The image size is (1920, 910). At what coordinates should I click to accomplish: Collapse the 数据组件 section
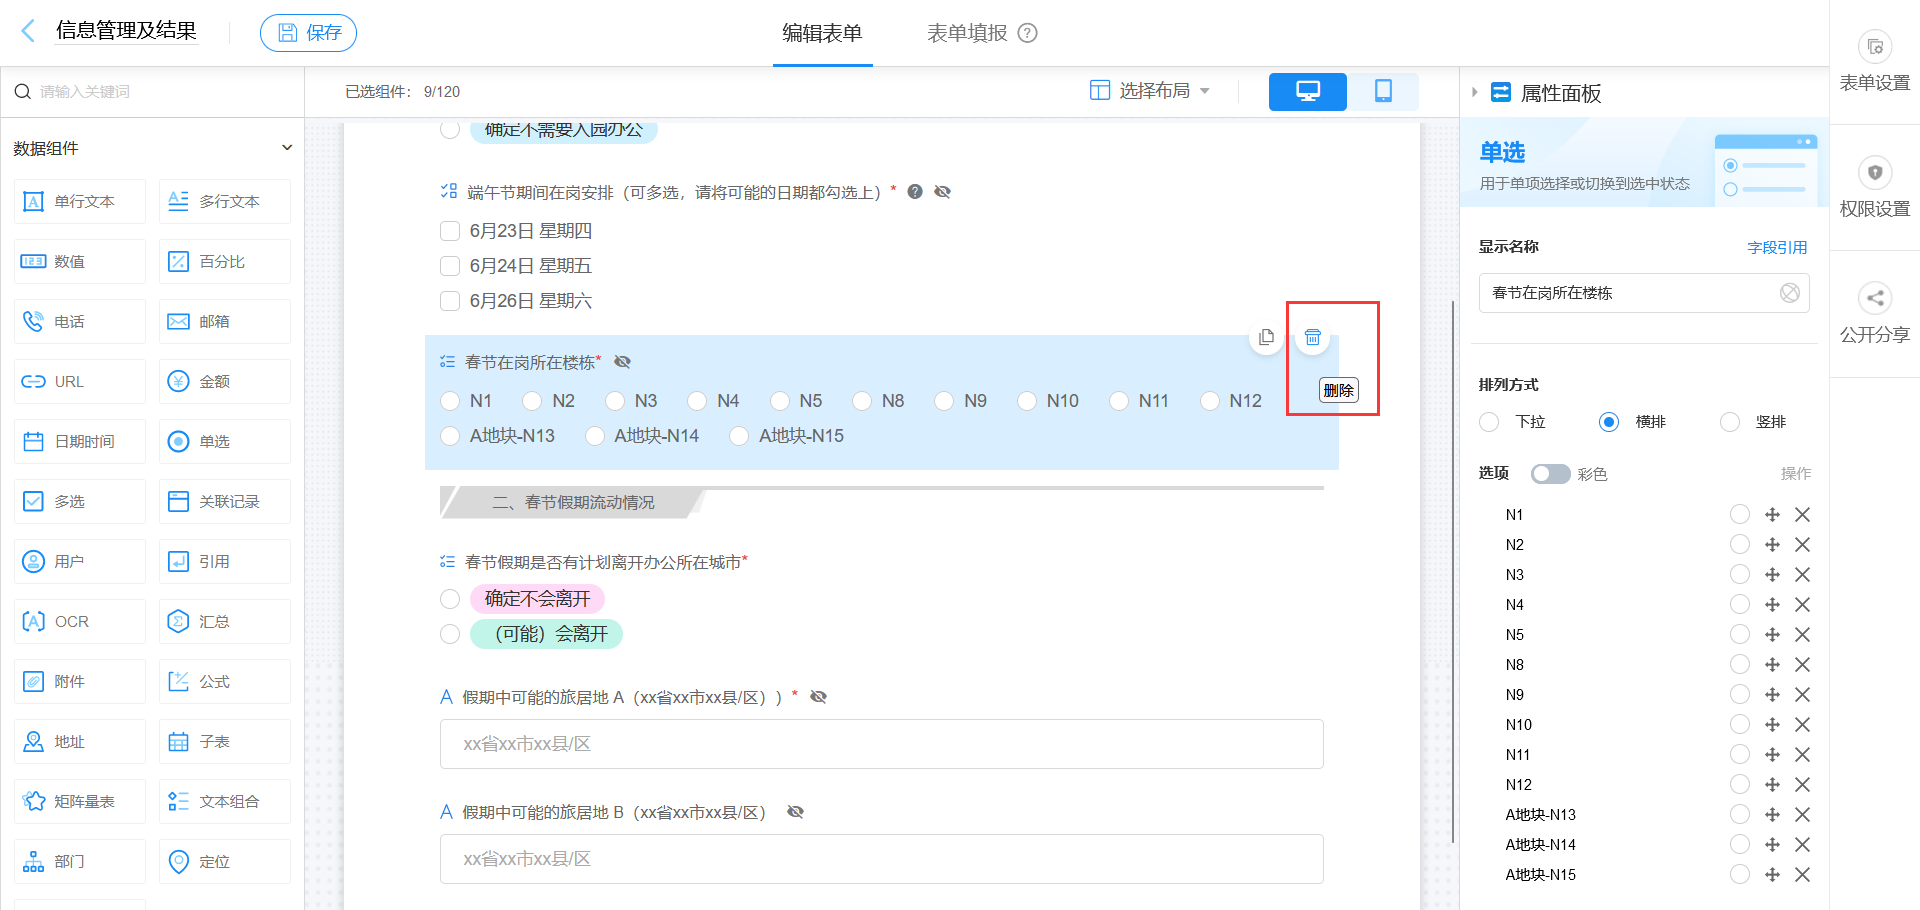(287, 147)
